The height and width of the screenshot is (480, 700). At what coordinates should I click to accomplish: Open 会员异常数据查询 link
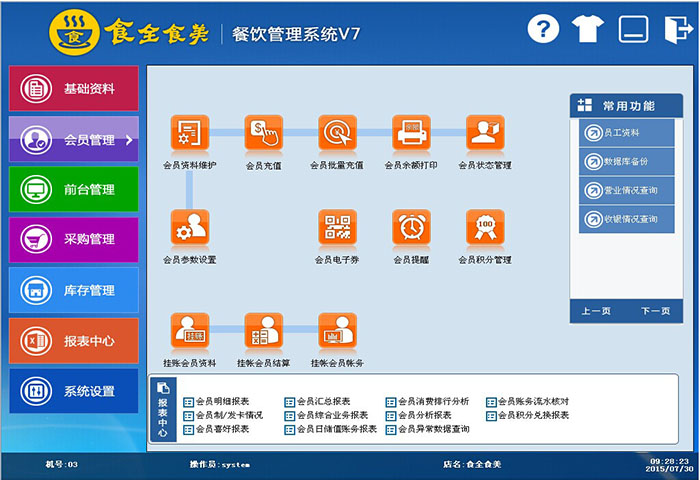coord(427,429)
